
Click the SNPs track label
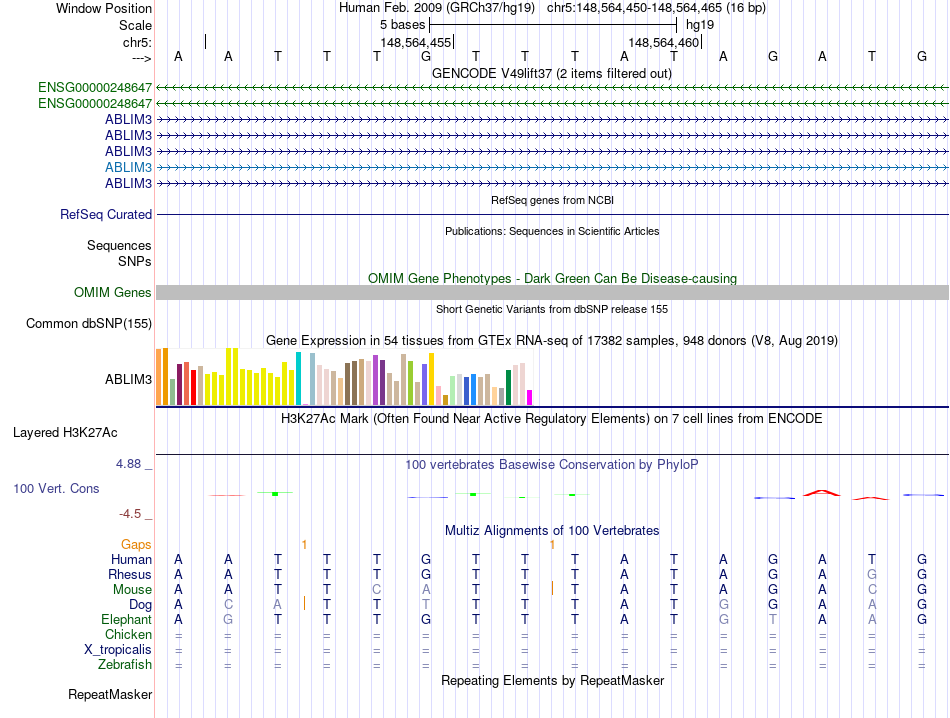click(x=135, y=261)
